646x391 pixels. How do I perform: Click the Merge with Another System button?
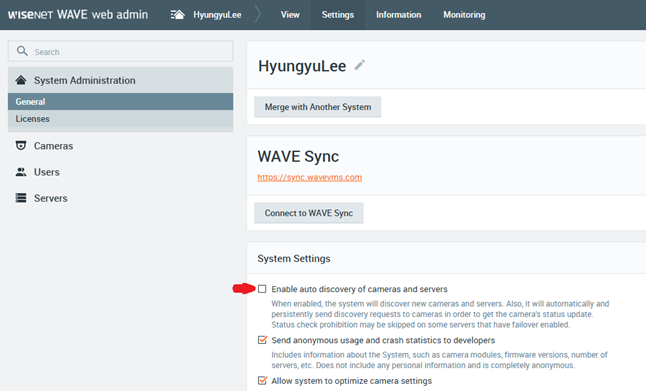[318, 107]
